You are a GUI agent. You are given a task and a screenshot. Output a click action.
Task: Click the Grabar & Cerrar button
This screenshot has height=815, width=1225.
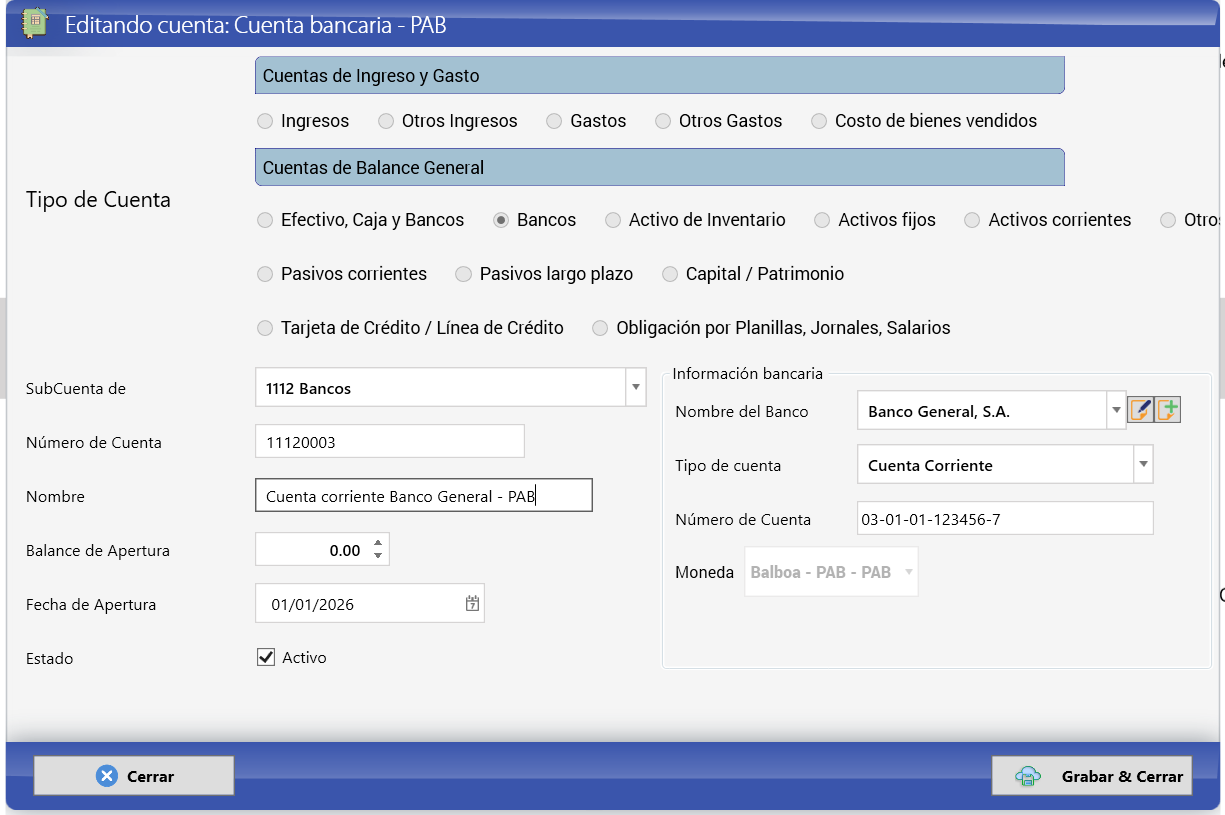coord(1092,776)
